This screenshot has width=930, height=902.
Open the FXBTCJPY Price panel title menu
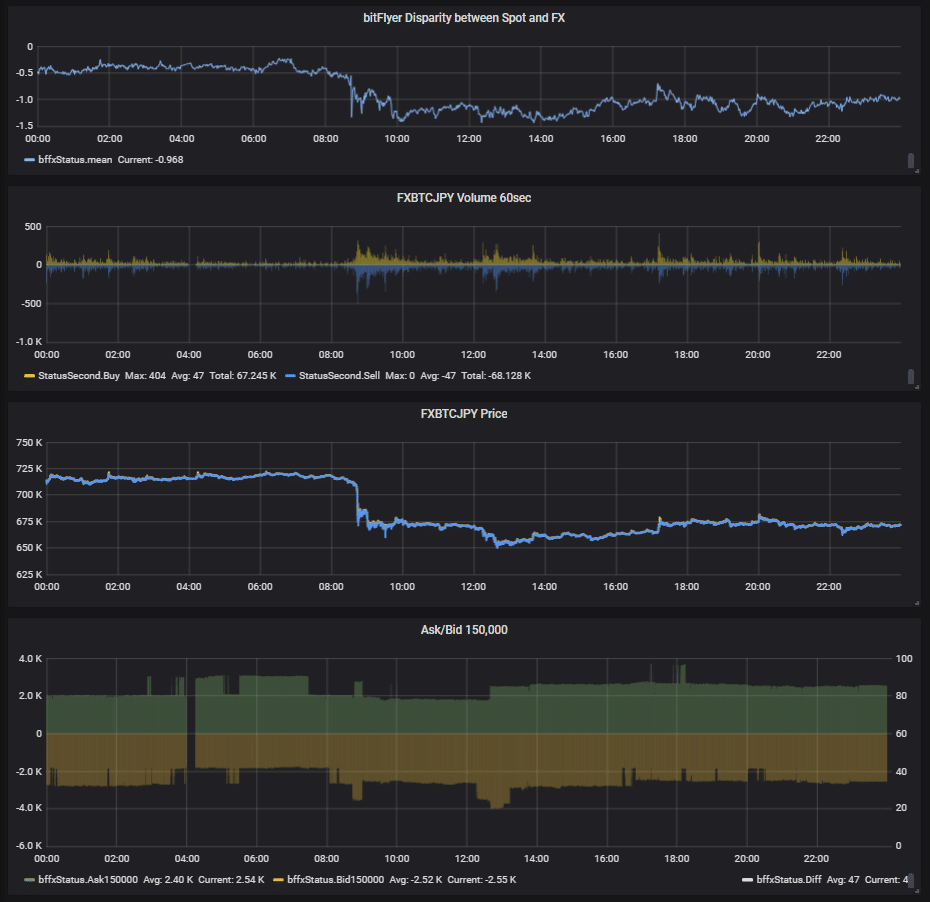click(464, 413)
